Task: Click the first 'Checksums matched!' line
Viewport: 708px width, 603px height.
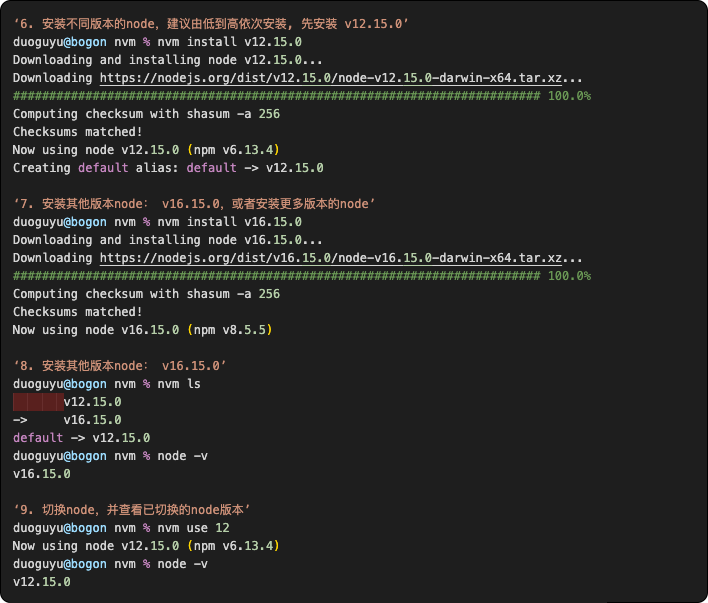Action: [78, 132]
